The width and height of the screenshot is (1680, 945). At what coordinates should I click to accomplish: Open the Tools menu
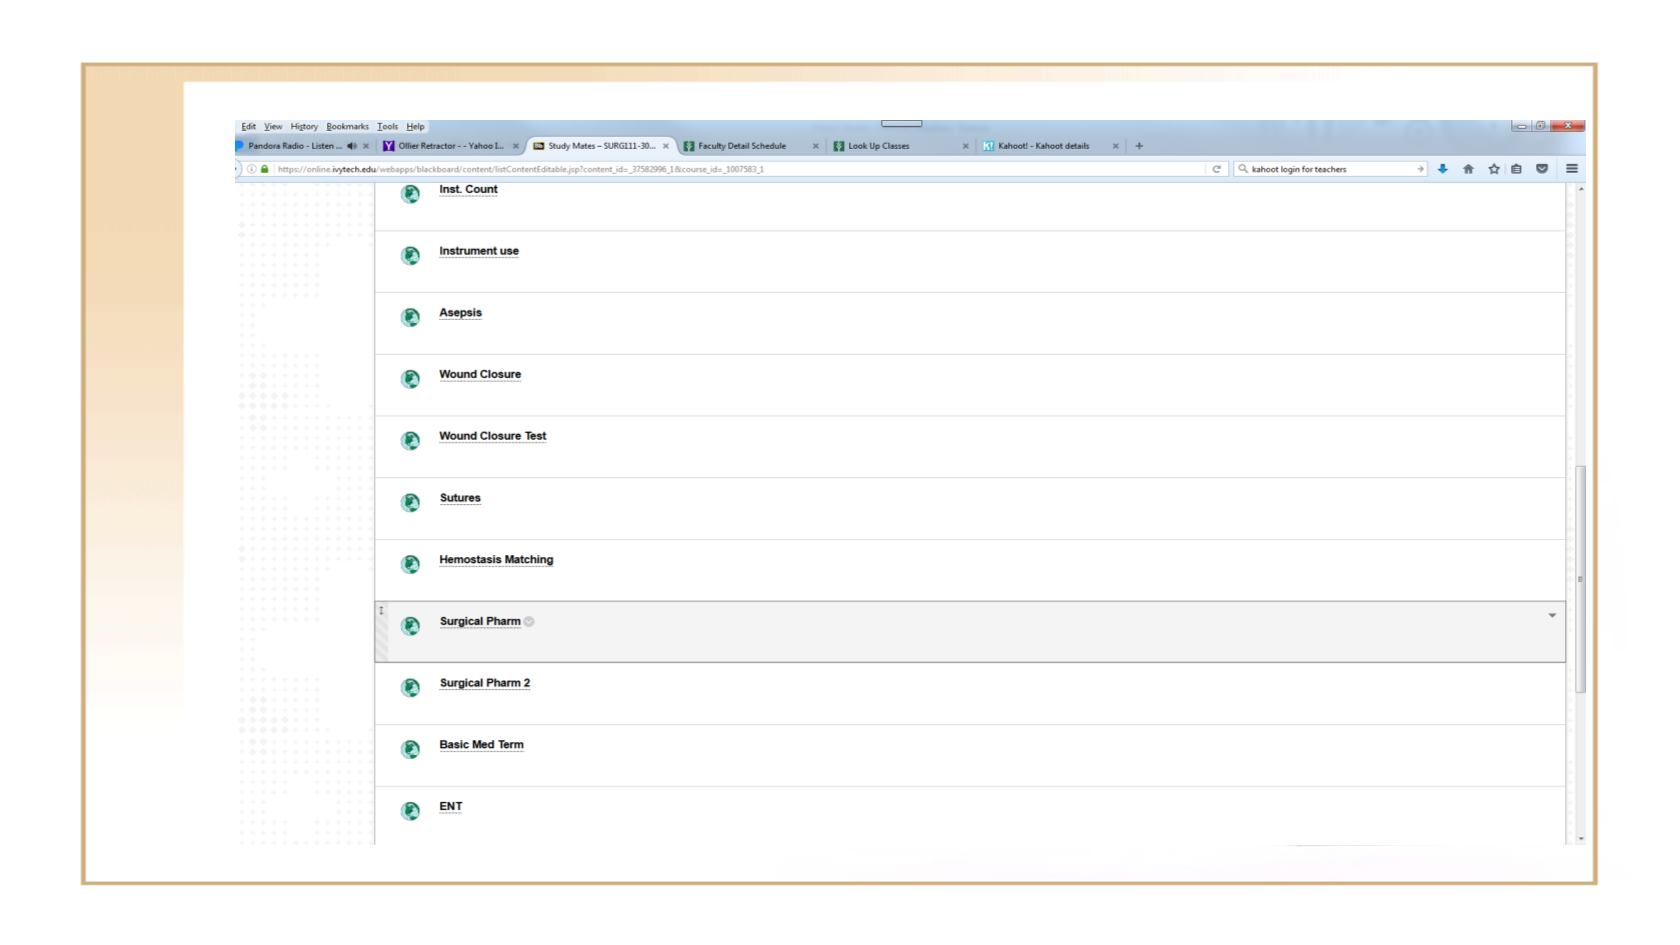(x=387, y=127)
